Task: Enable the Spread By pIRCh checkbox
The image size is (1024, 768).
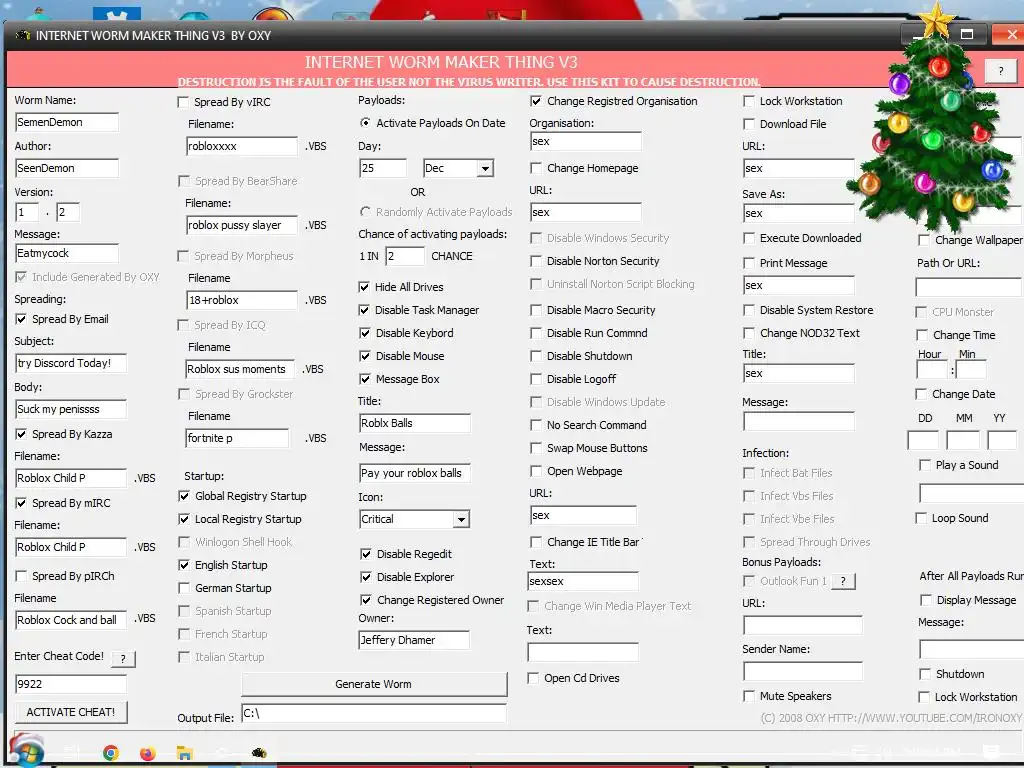Action: [21, 576]
